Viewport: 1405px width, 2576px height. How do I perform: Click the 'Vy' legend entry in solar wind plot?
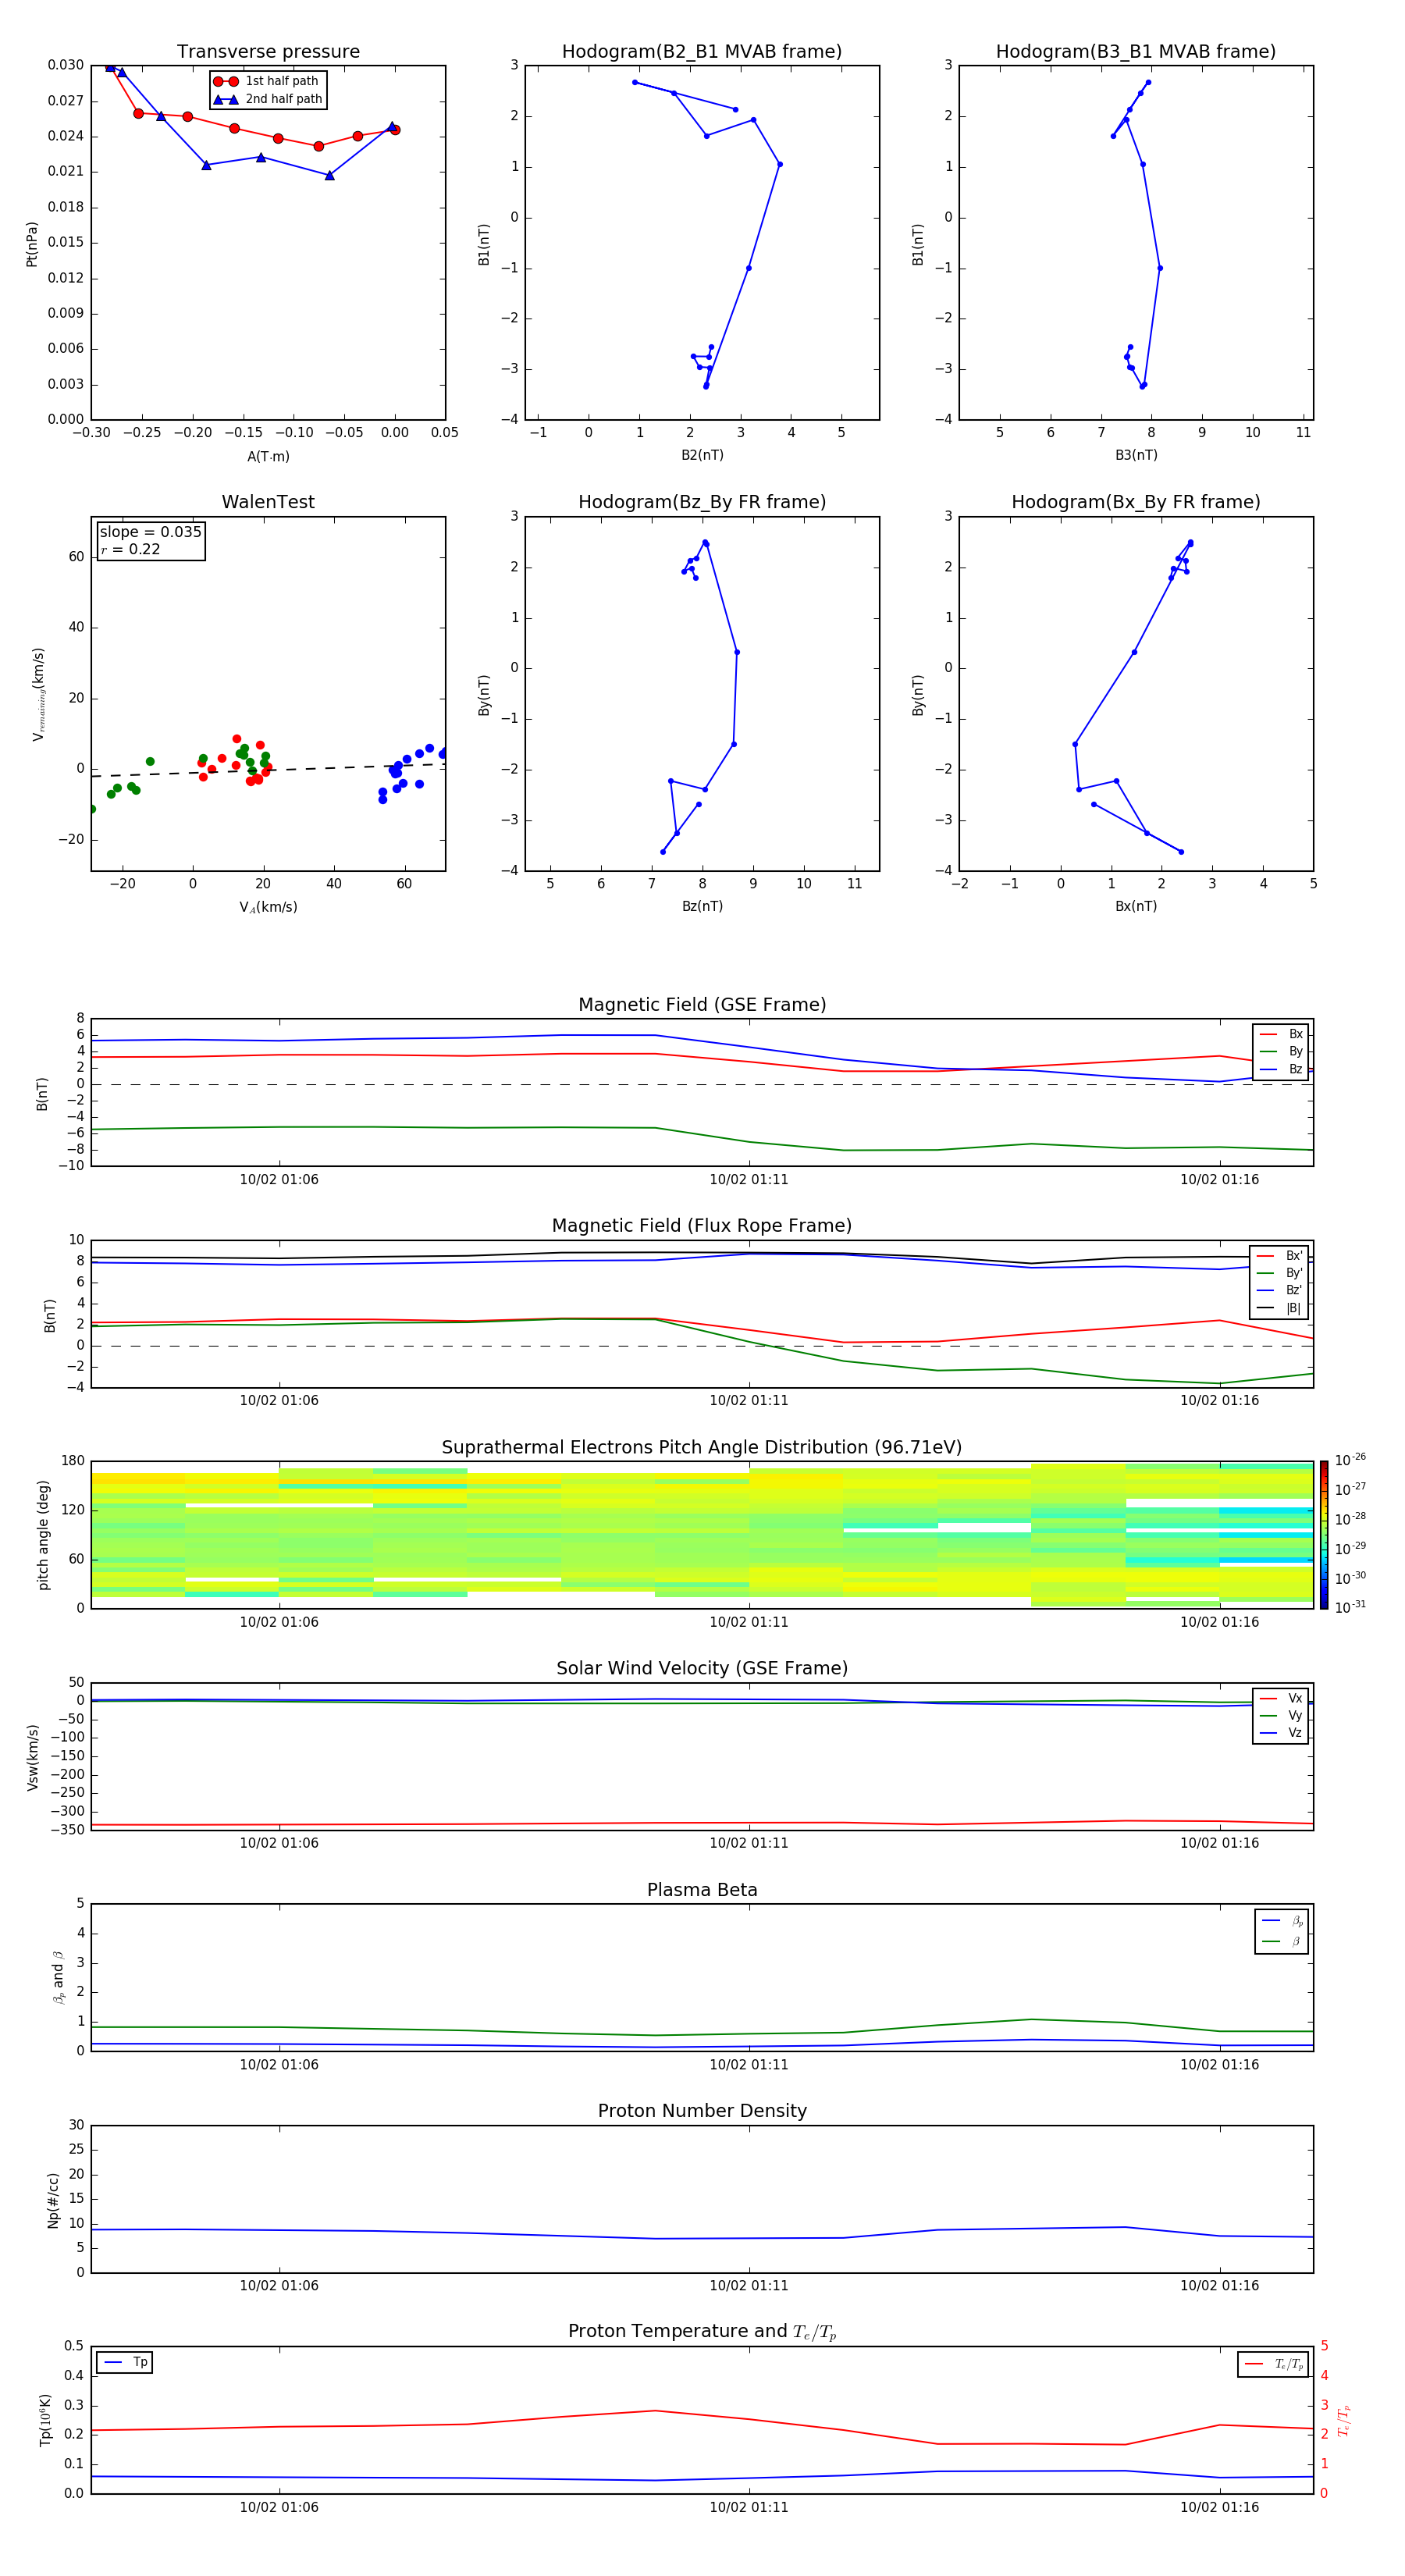pyautogui.click(x=1282, y=1715)
